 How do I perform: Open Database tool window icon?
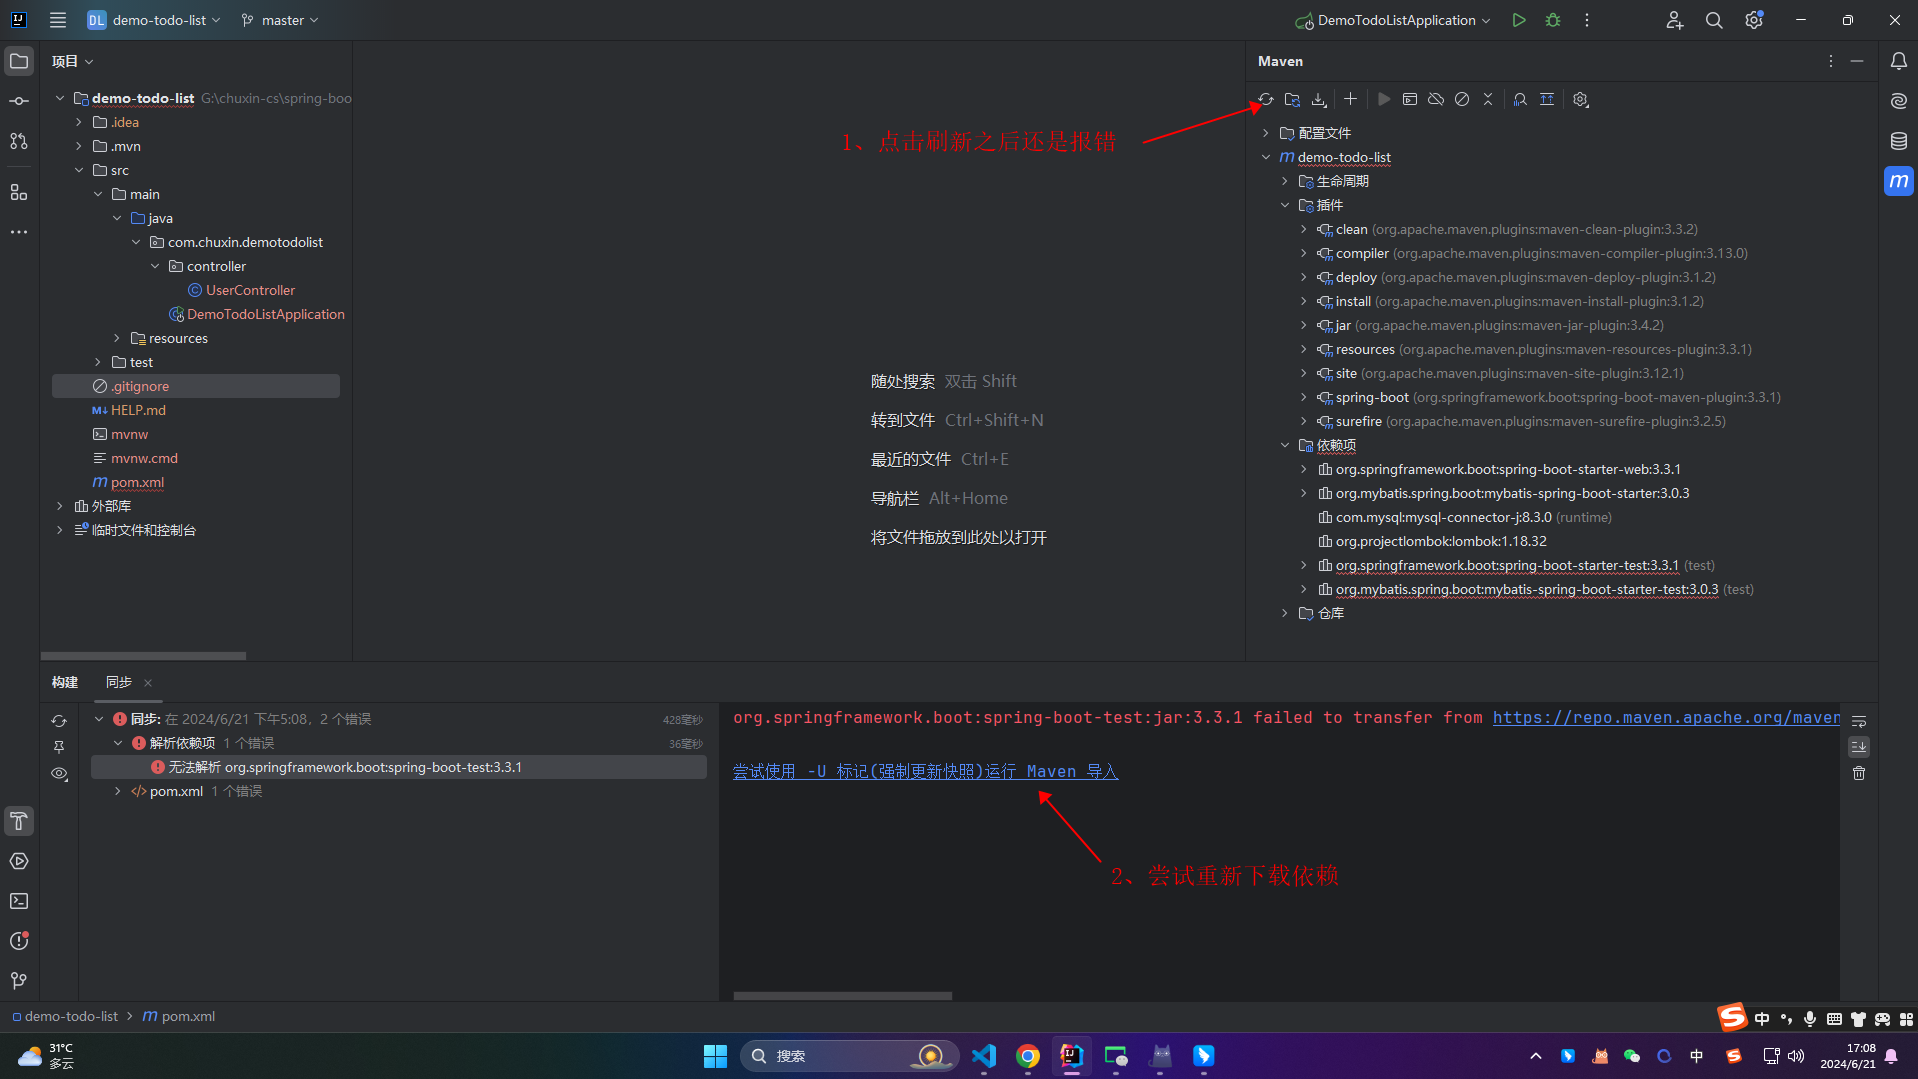[1898, 141]
